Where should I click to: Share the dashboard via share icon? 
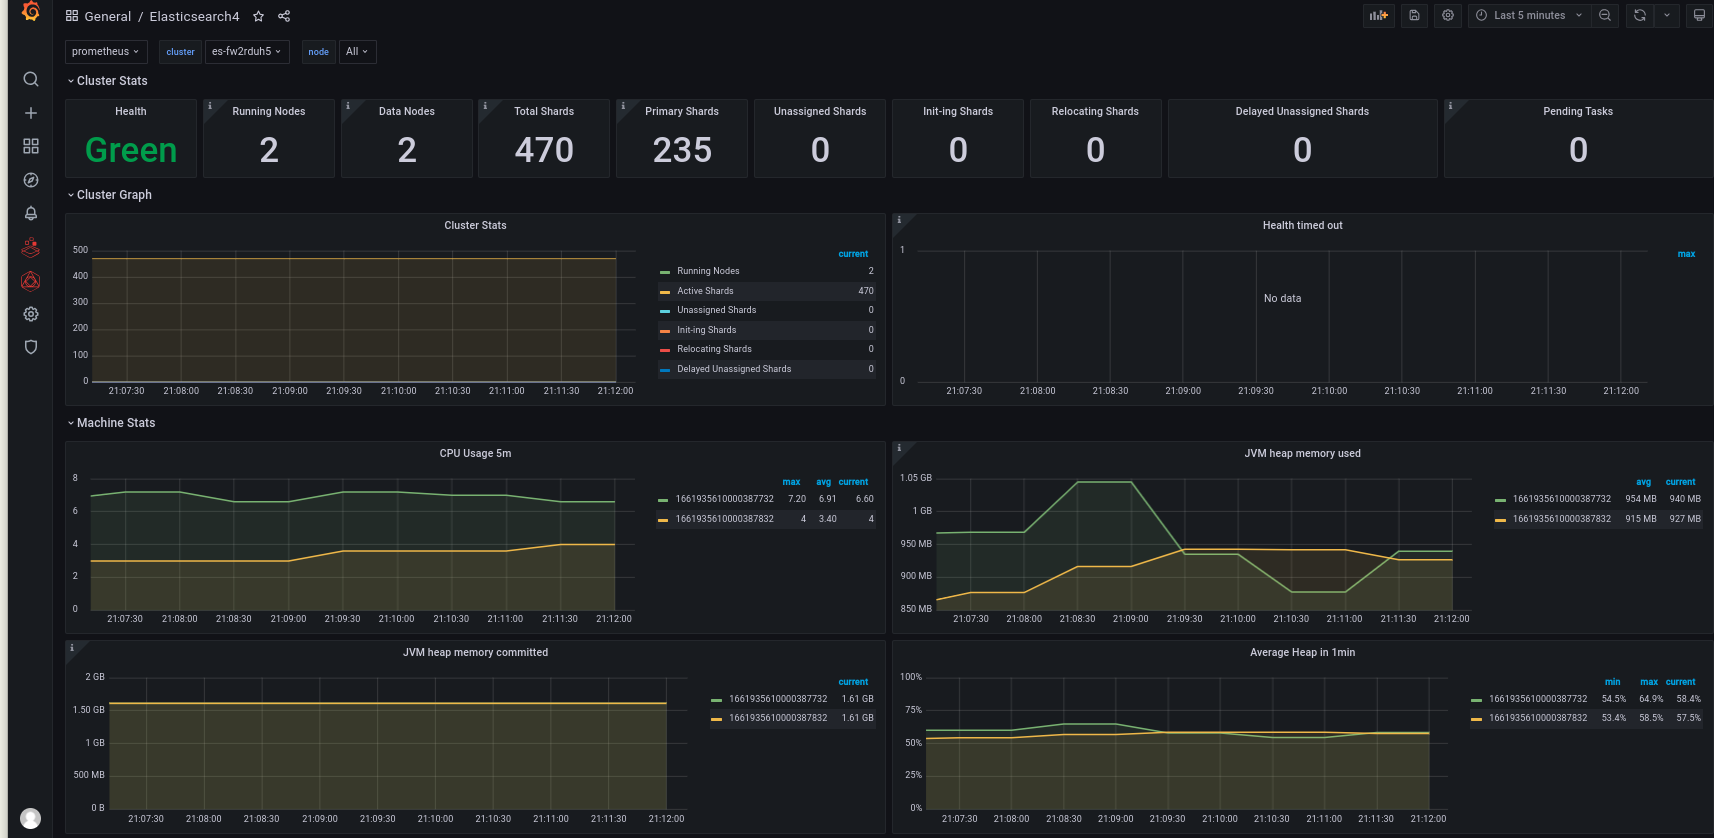click(284, 16)
